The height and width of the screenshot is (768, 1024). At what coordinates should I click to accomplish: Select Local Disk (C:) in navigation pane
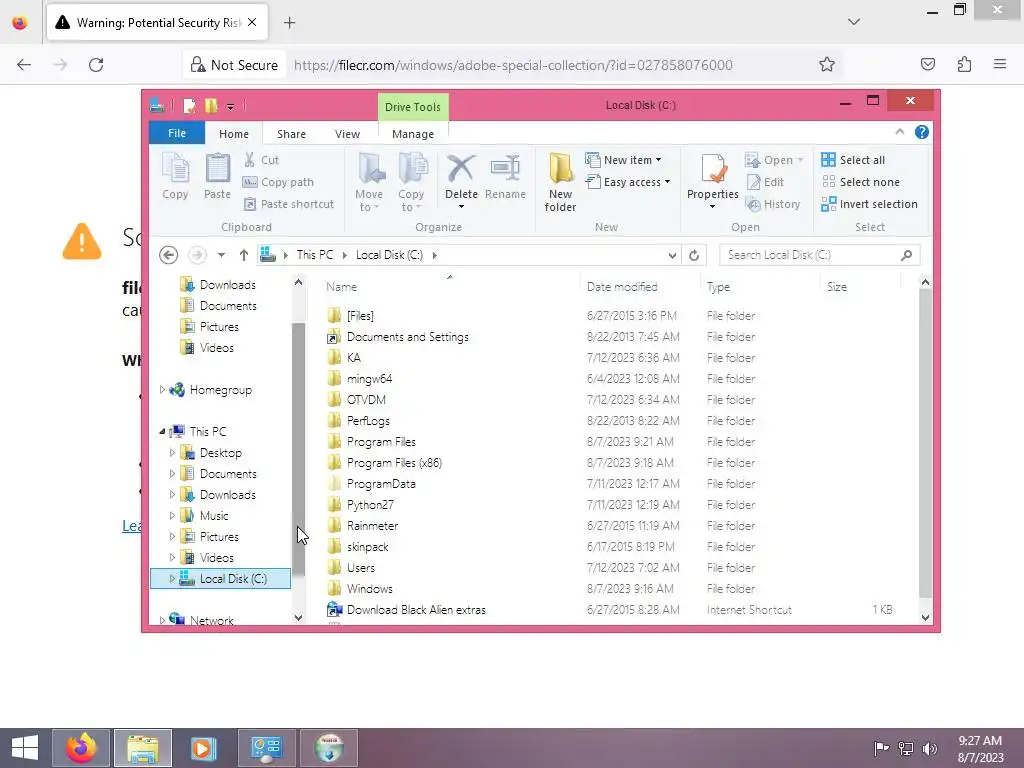(220, 579)
